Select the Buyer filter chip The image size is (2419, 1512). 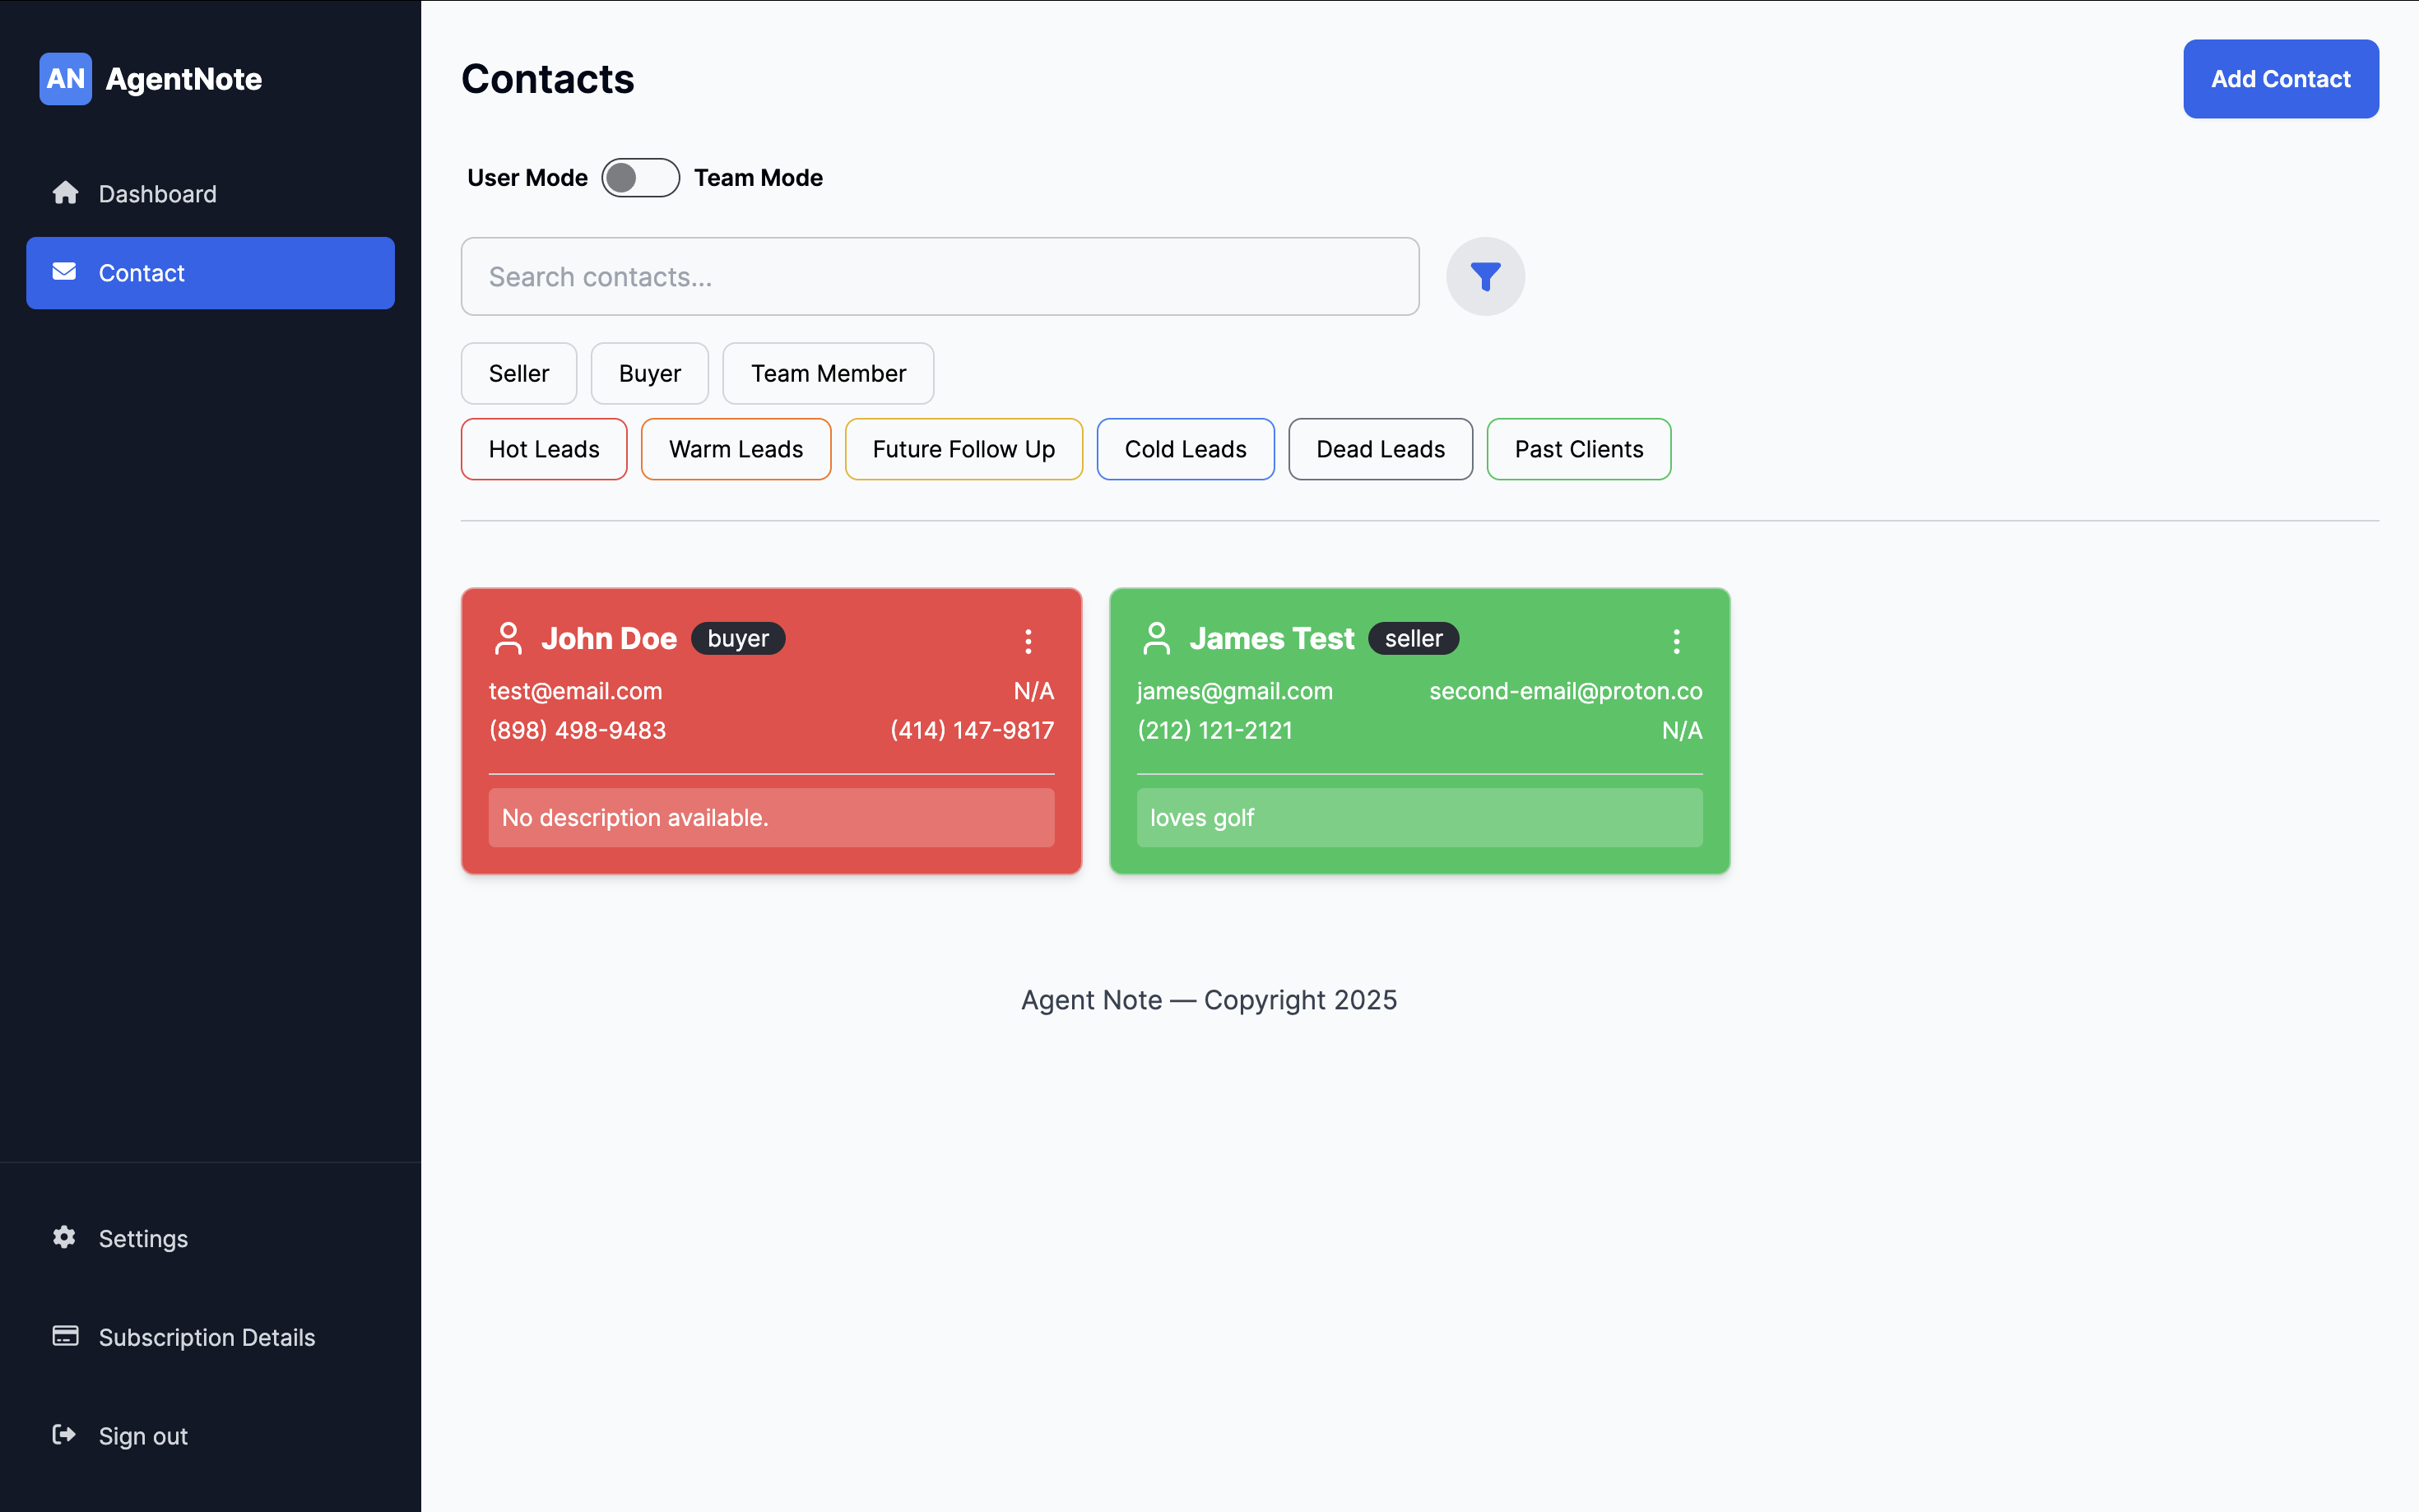point(649,373)
